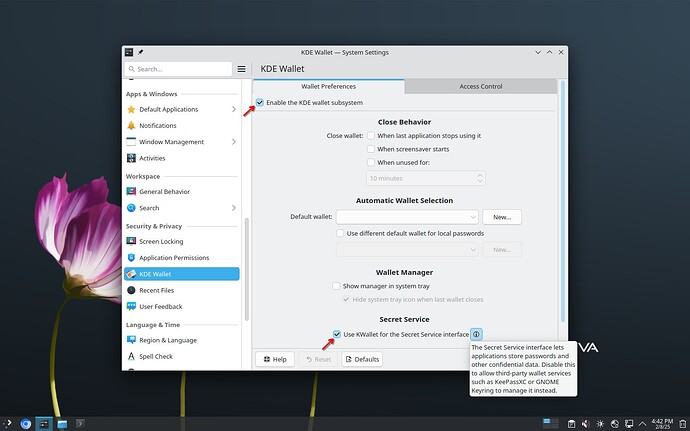This screenshot has width=690, height=431.
Task: Open System Settings window menu icon in titlebar
Action: pos(128,52)
